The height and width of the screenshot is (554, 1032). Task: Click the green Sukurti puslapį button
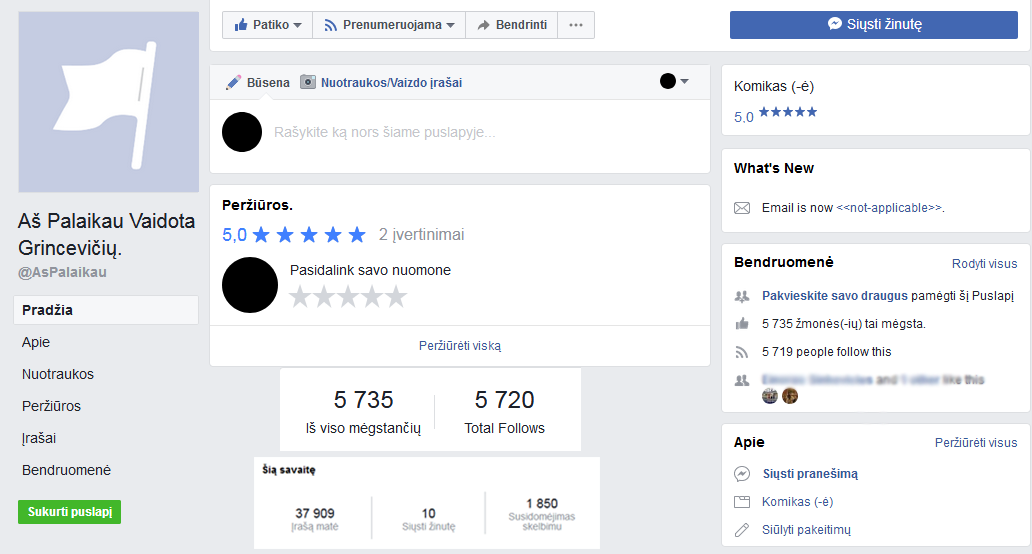pos(69,512)
